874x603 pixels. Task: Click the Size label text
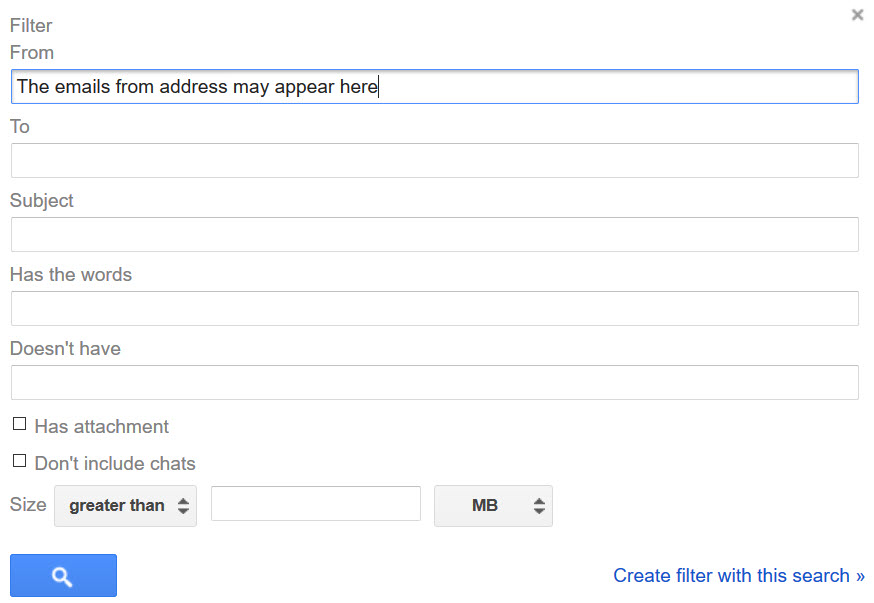click(28, 504)
